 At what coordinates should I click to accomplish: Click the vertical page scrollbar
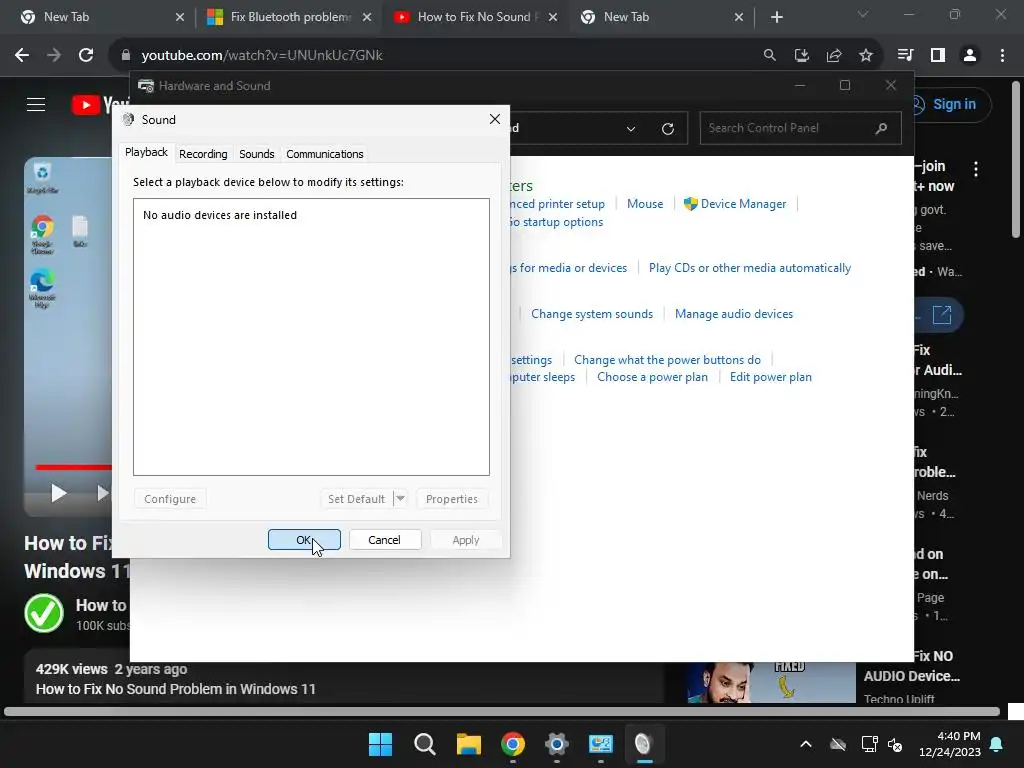[x=1016, y=159]
